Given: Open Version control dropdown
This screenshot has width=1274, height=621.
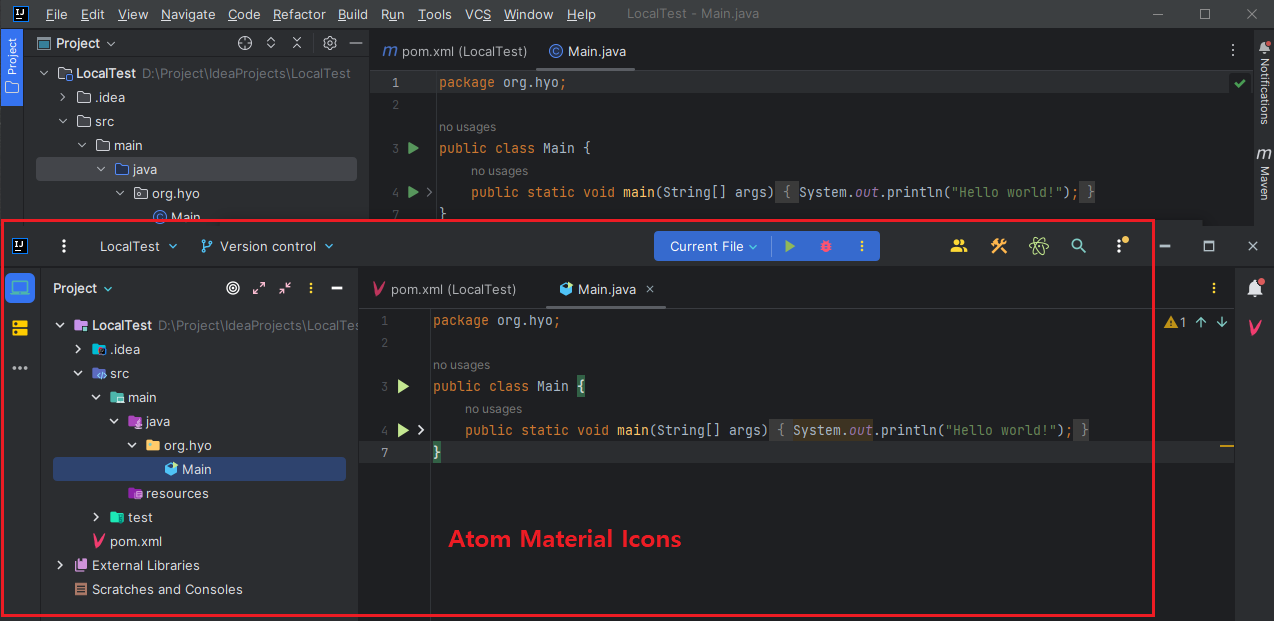Looking at the screenshot, I should 267,246.
